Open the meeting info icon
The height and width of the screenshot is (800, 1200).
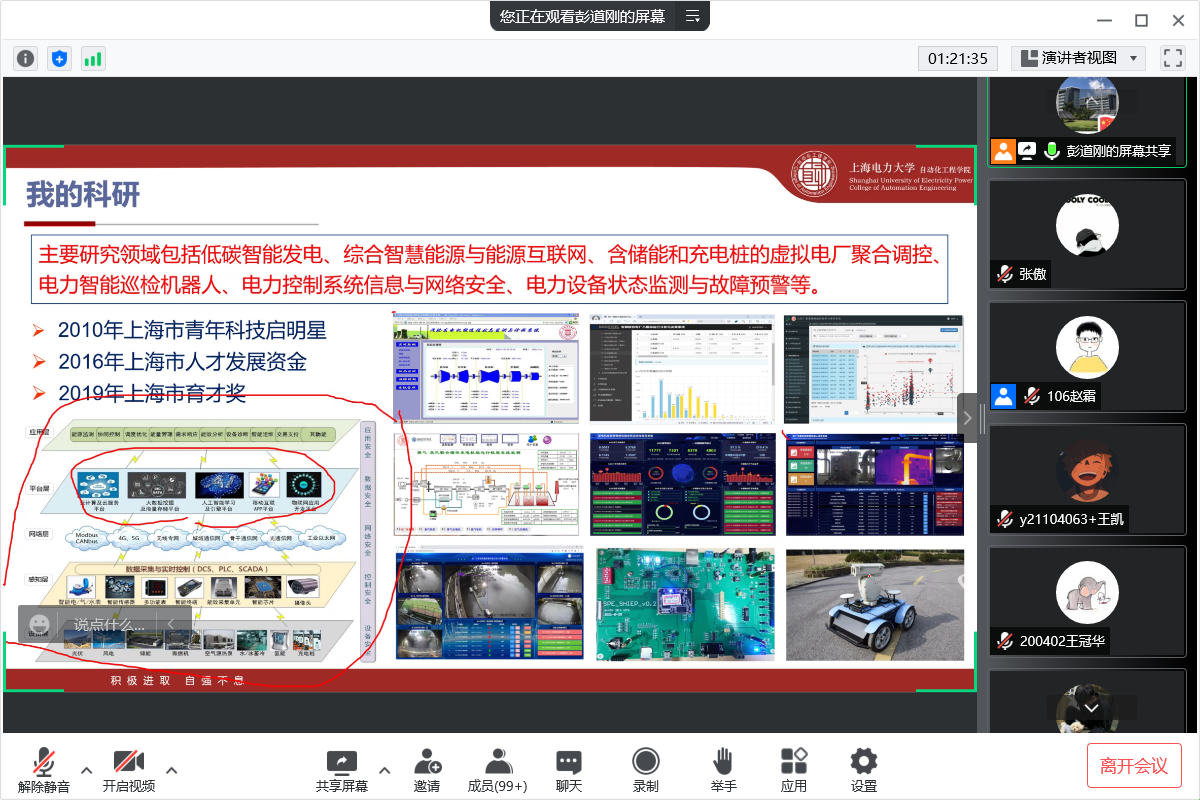coord(25,58)
